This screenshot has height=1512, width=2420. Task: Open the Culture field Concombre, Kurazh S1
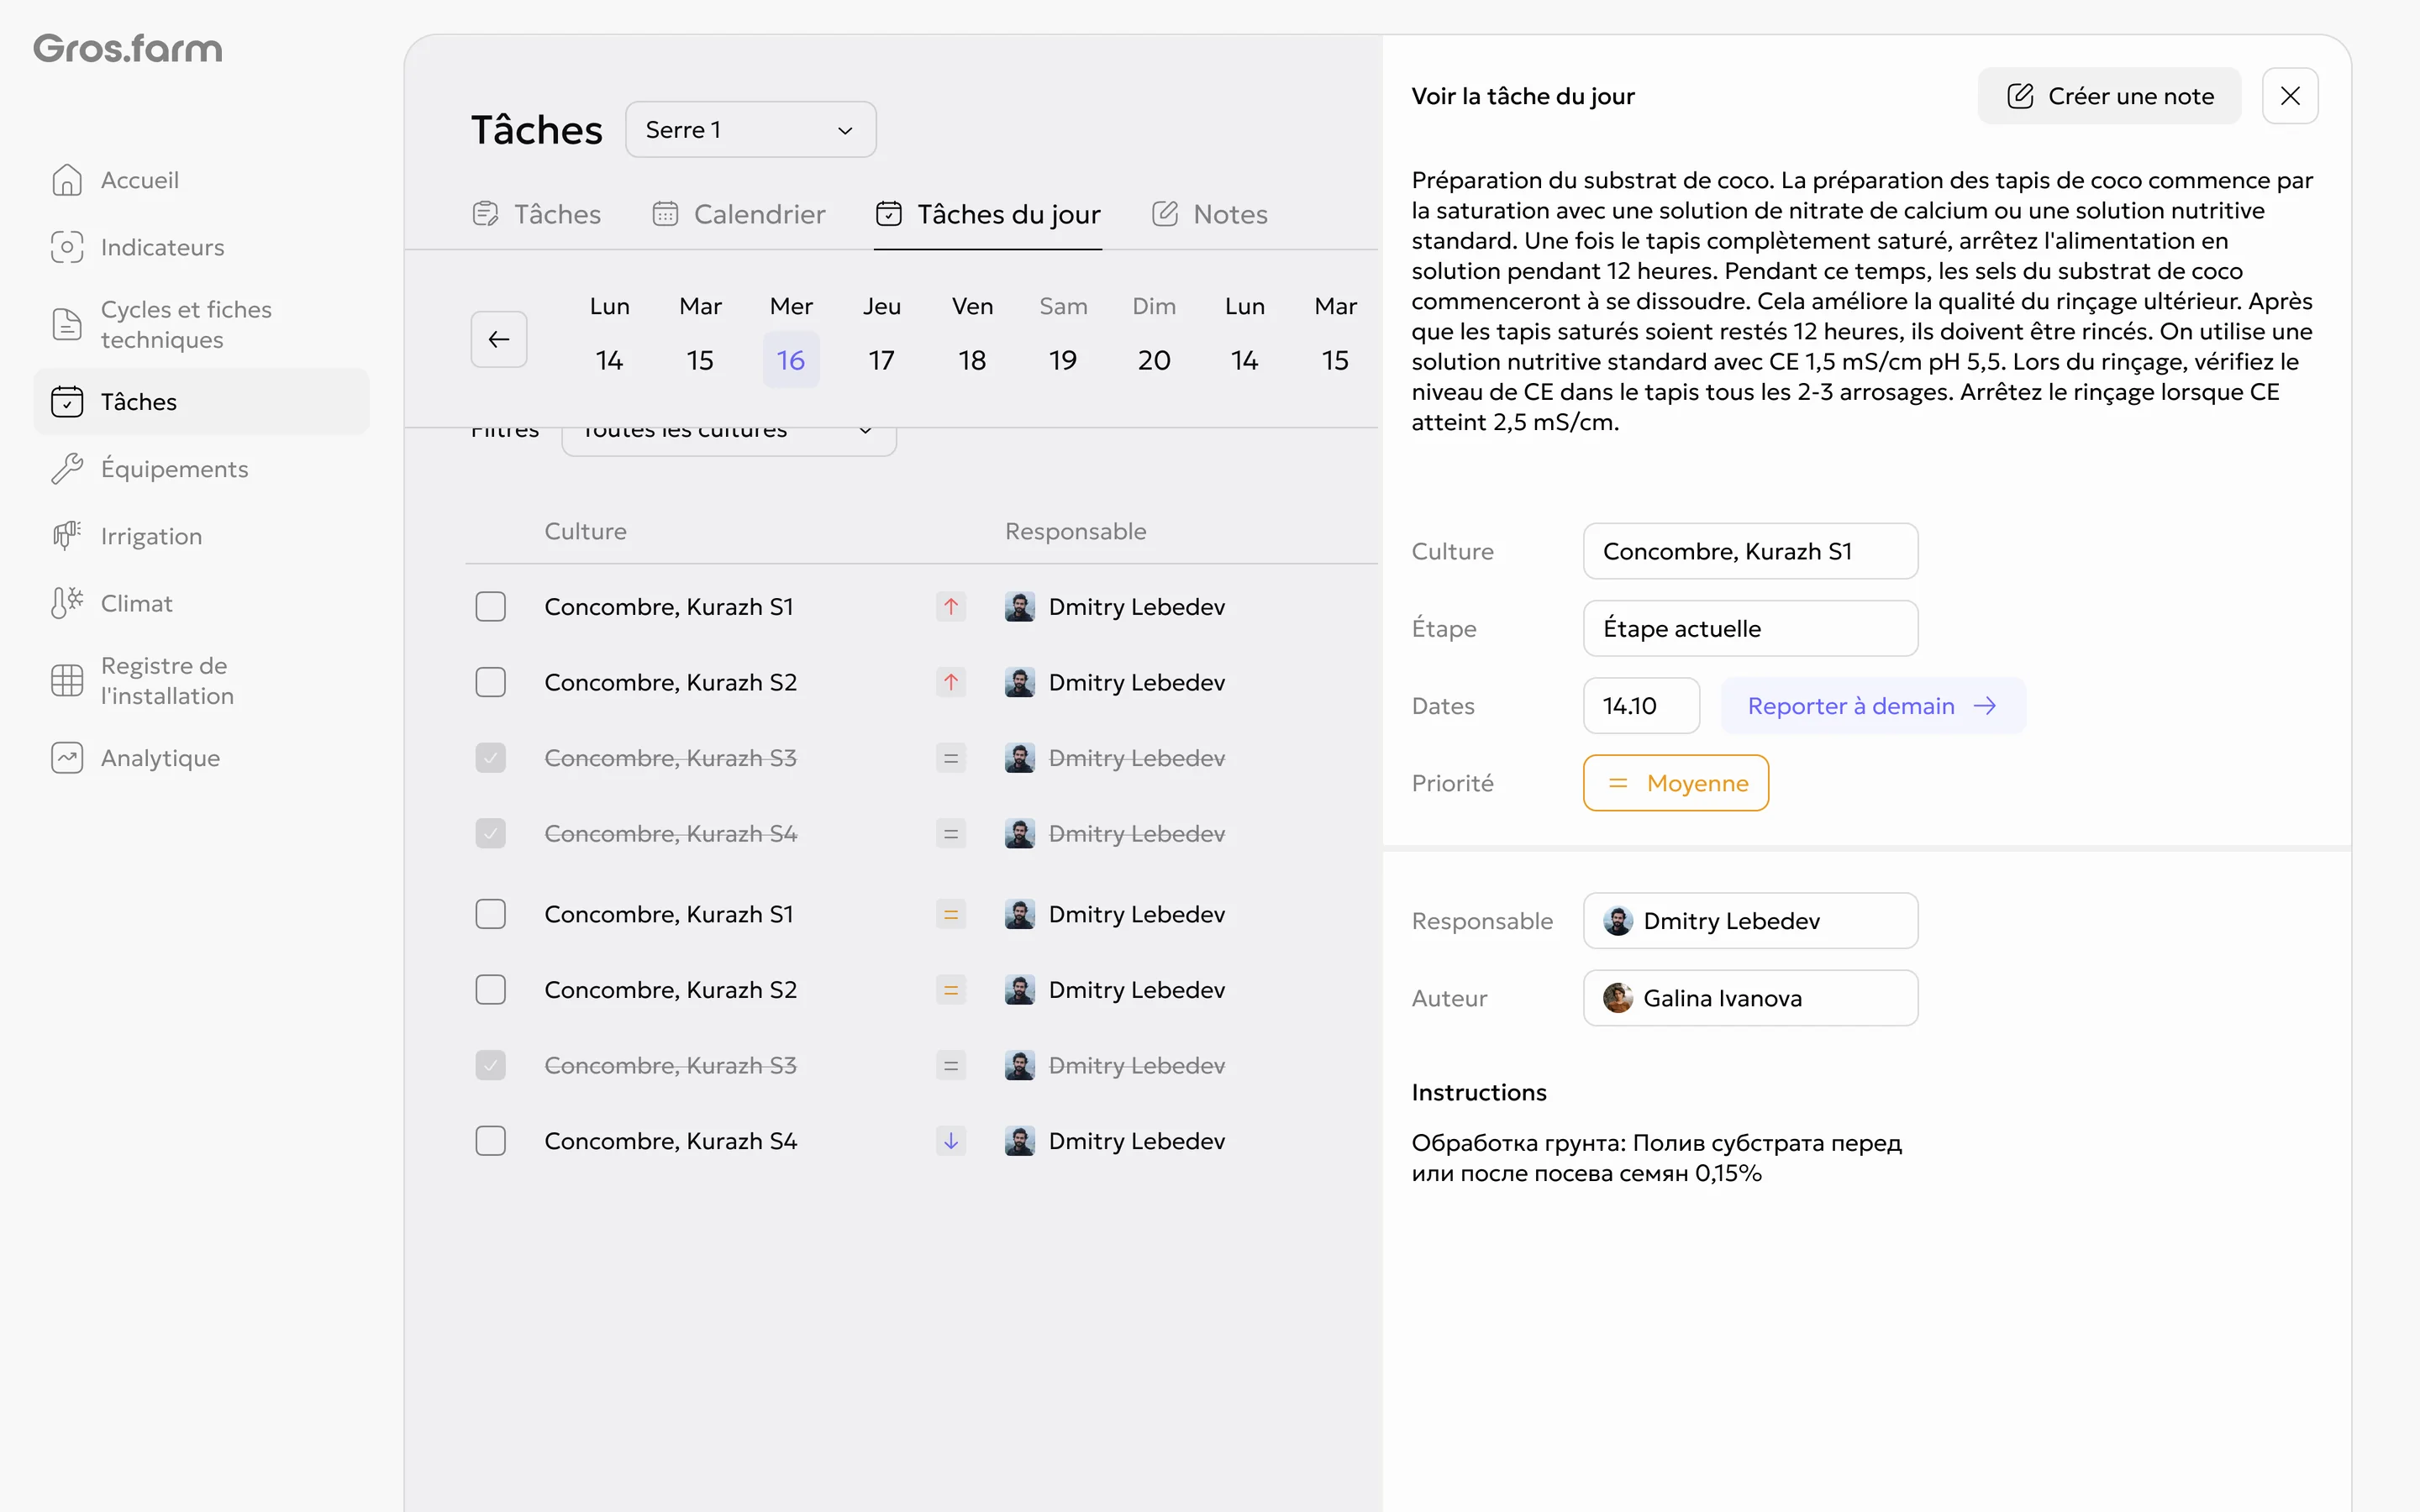pos(1750,551)
